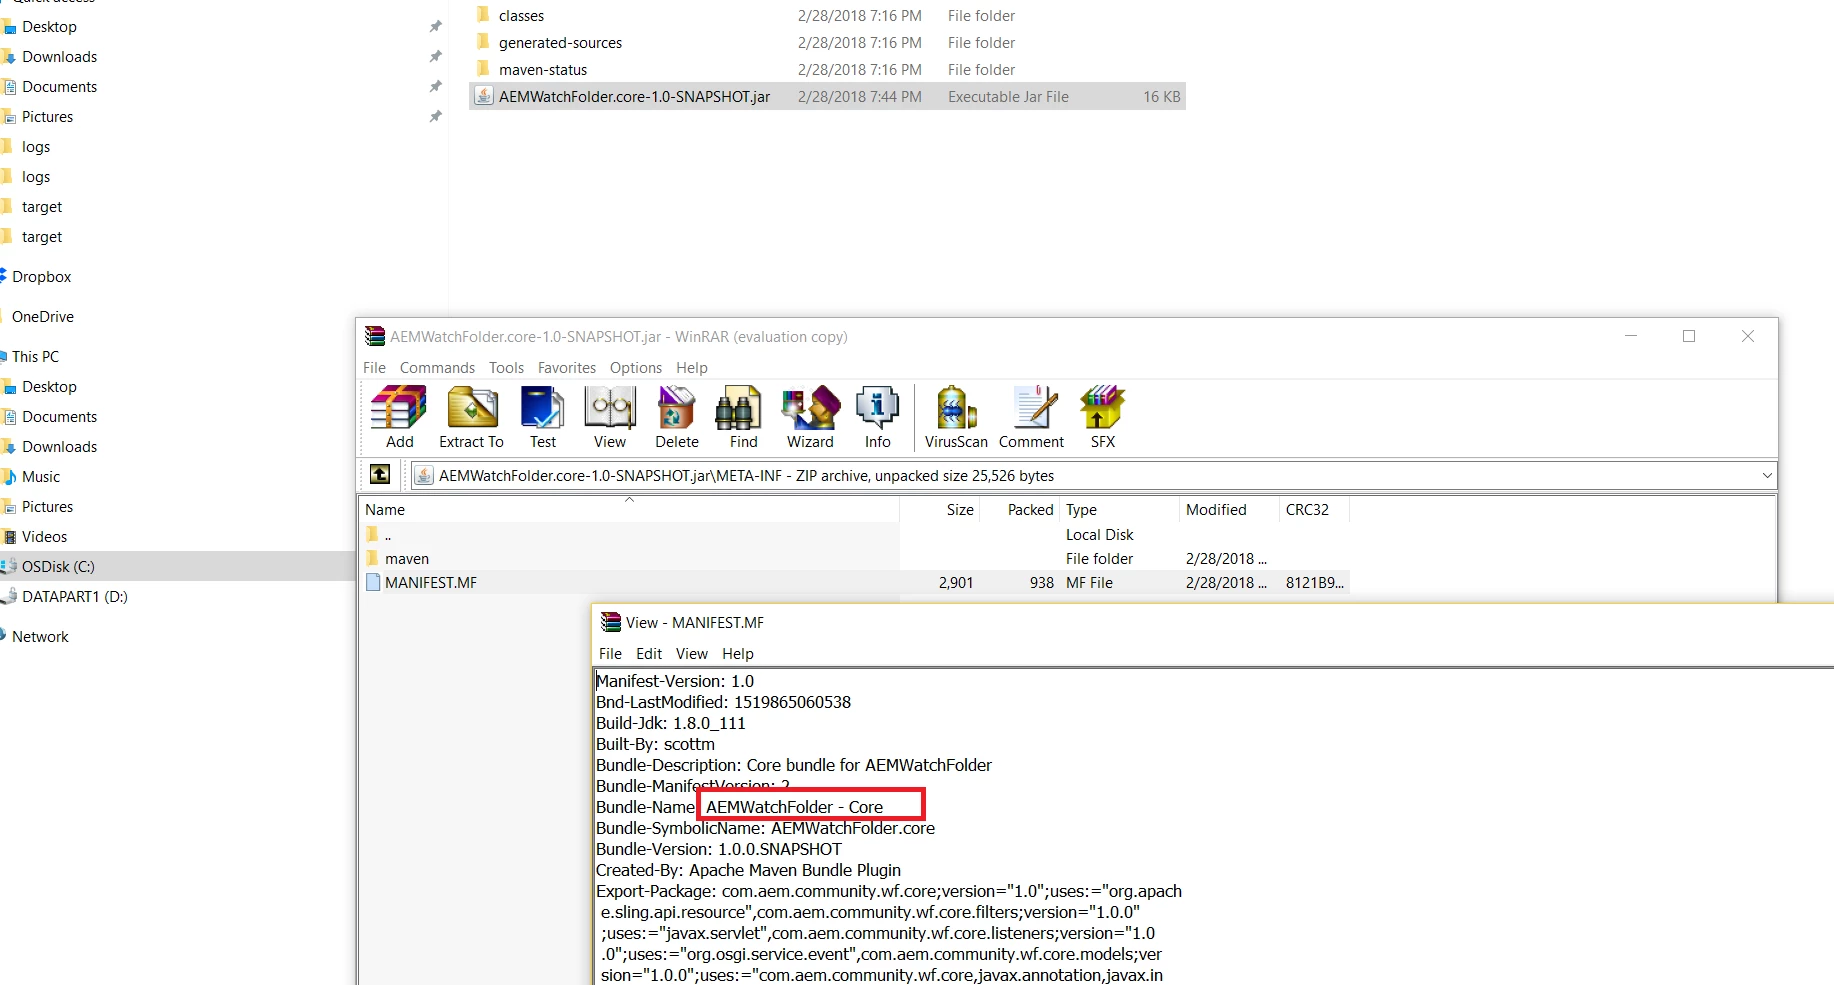
Task: Click the pin icon next to quick-access Desktop
Action: 435,27
